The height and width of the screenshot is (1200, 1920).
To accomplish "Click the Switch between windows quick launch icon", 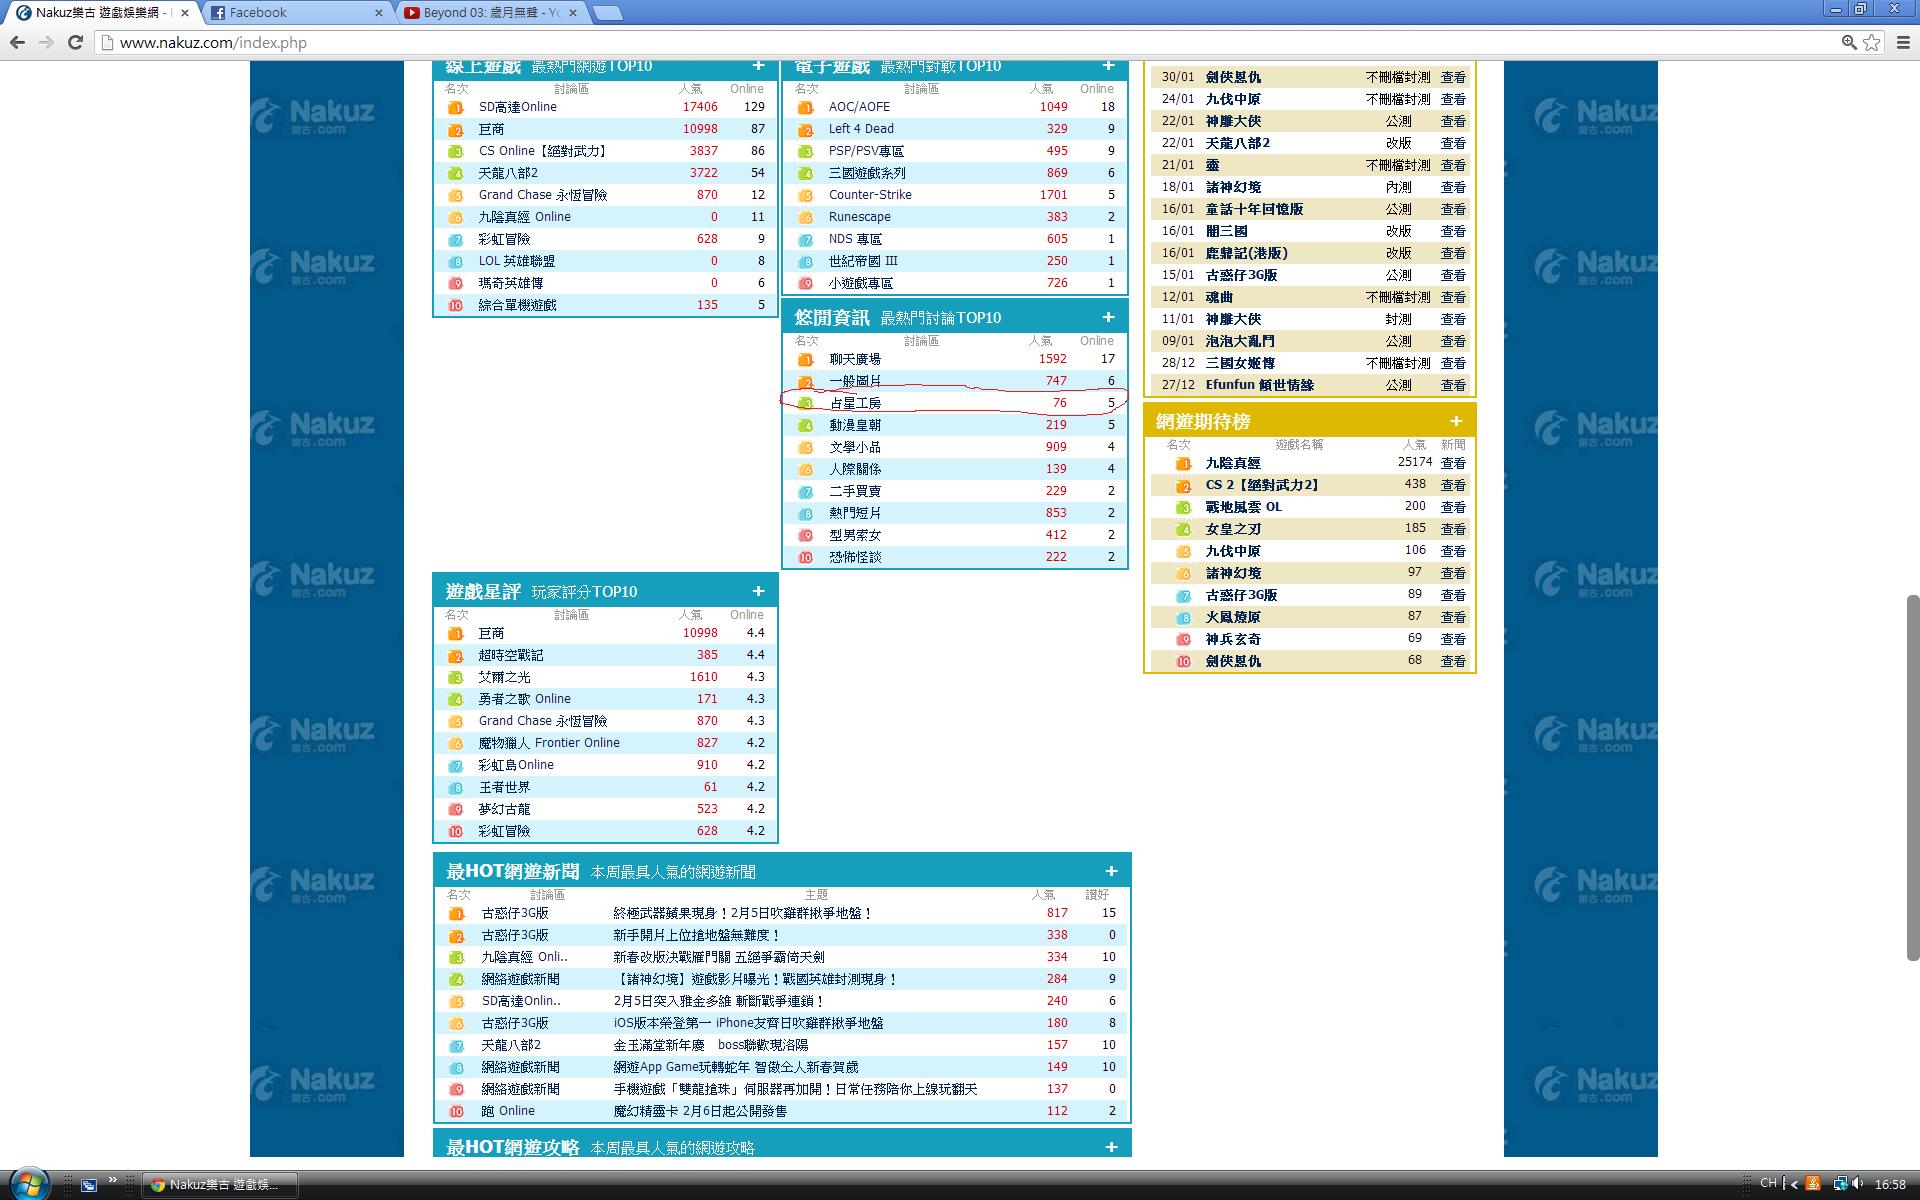I will tap(89, 1185).
